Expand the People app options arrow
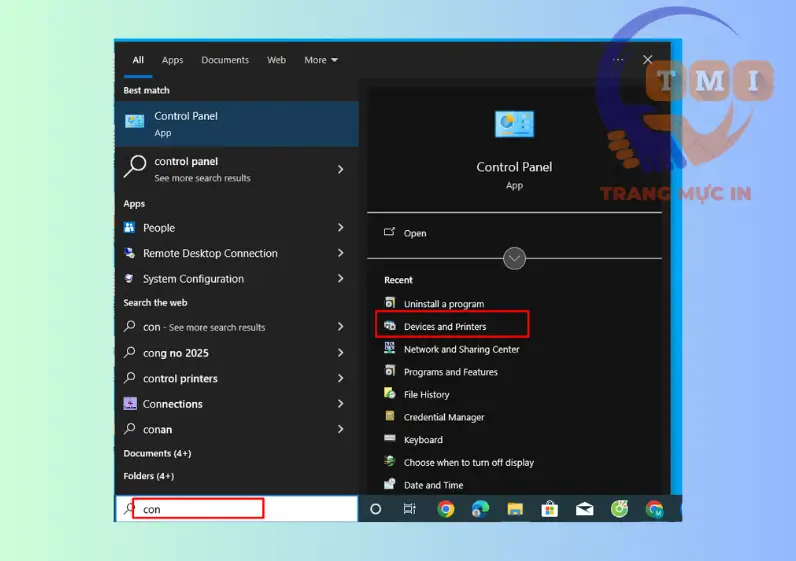The width and height of the screenshot is (796, 561). click(341, 228)
